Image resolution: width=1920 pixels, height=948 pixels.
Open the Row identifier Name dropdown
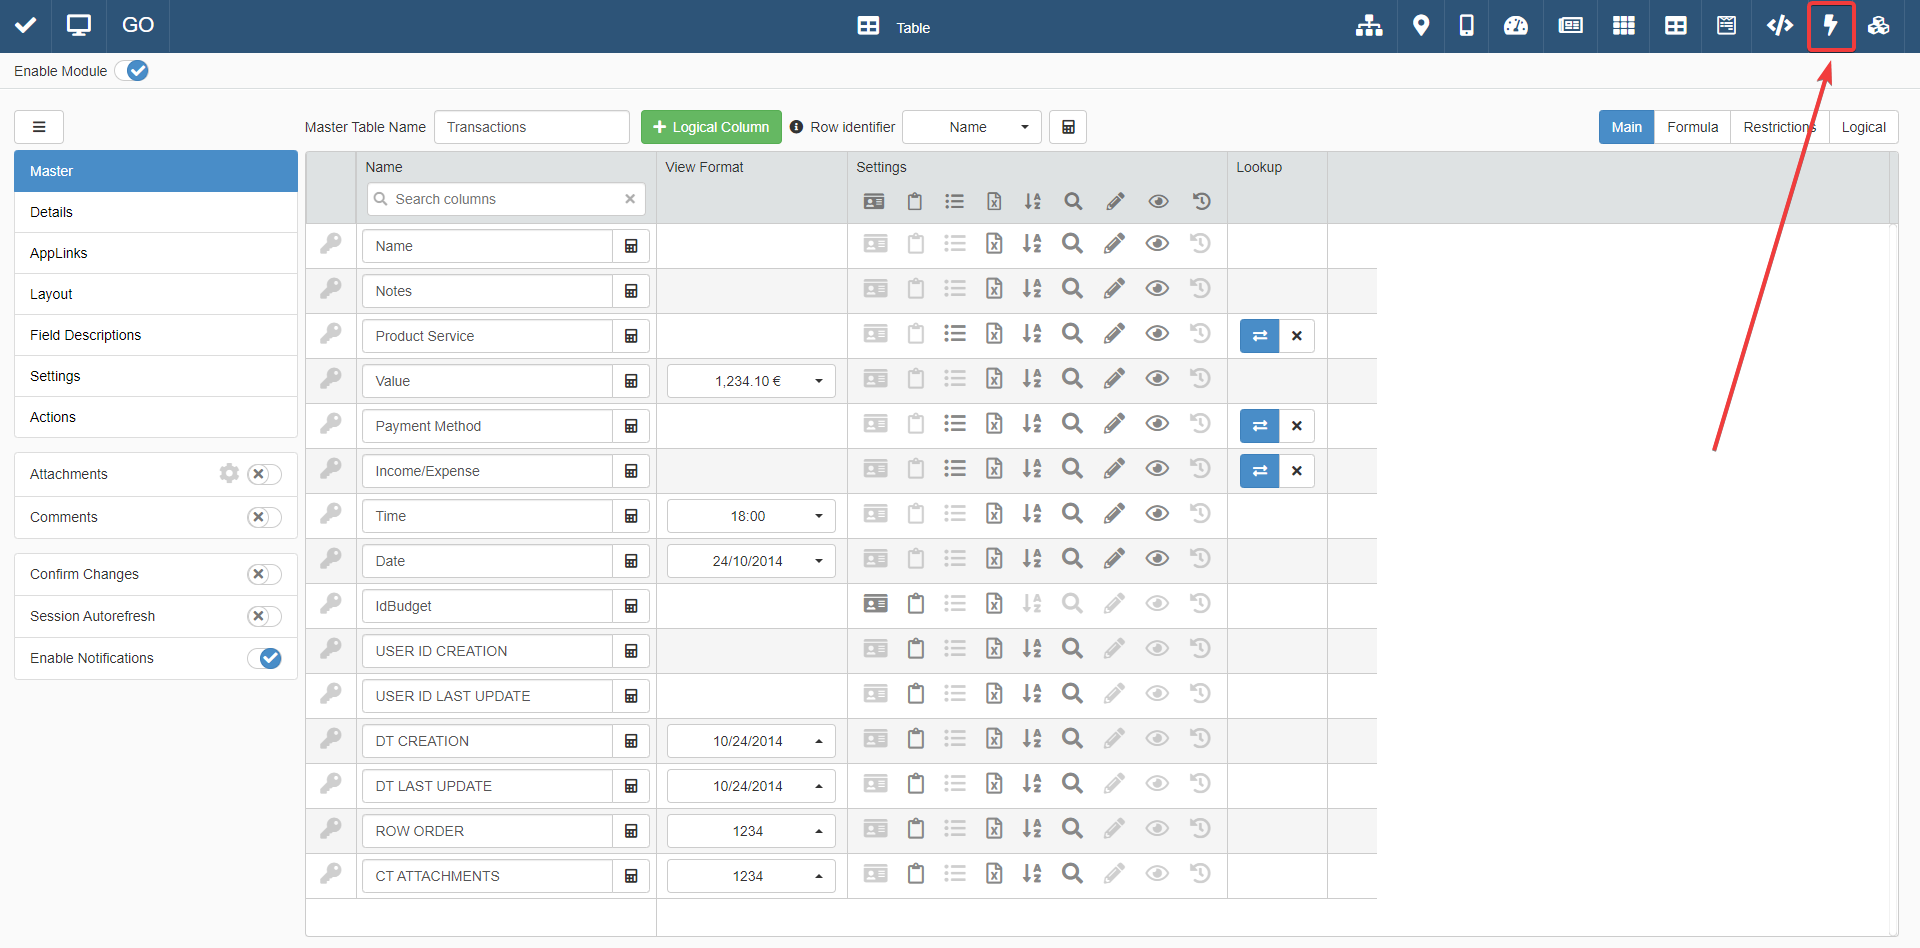971,127
